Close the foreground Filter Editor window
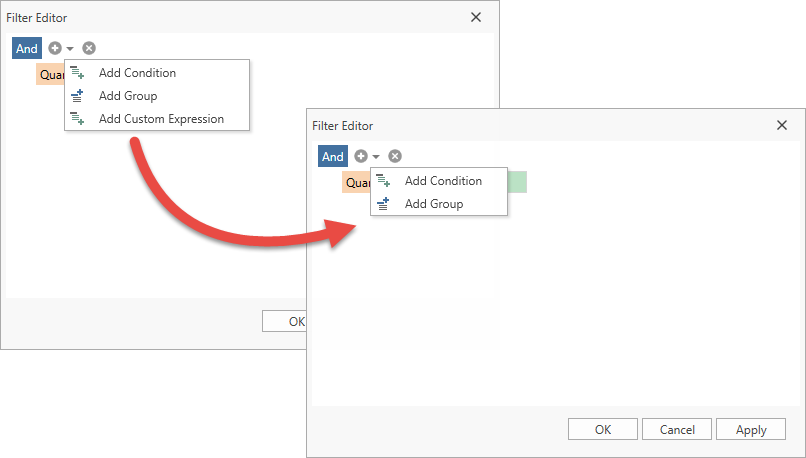Screen dimensions: 806x458 (x=782, y=125)
